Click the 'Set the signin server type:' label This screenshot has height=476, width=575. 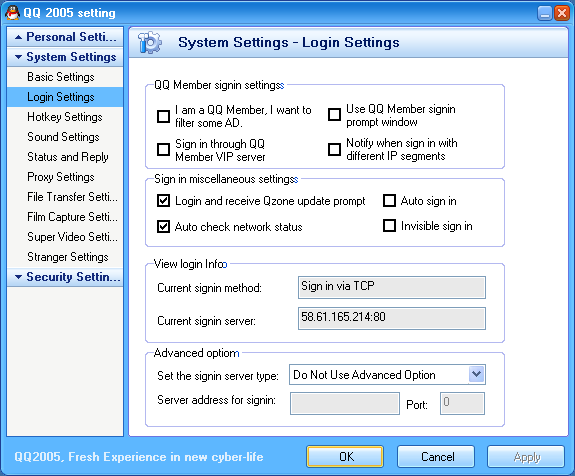[218, 376]
